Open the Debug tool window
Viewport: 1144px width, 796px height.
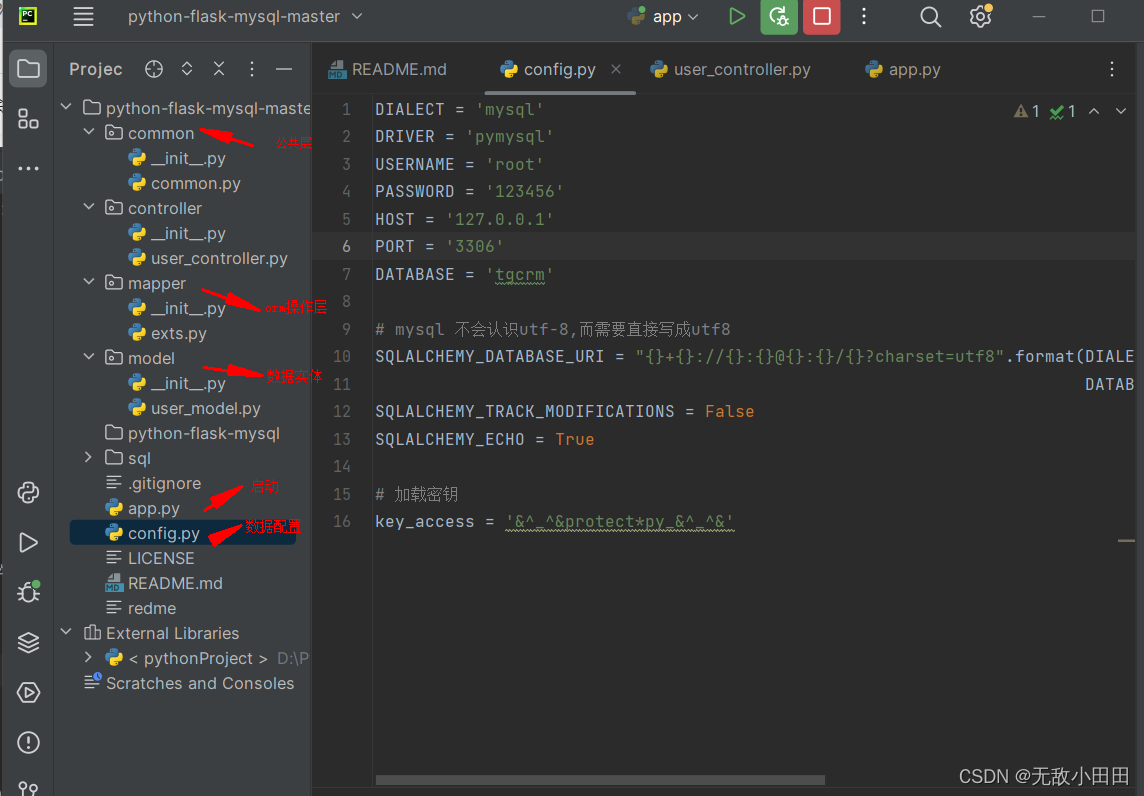coord(27,591)
